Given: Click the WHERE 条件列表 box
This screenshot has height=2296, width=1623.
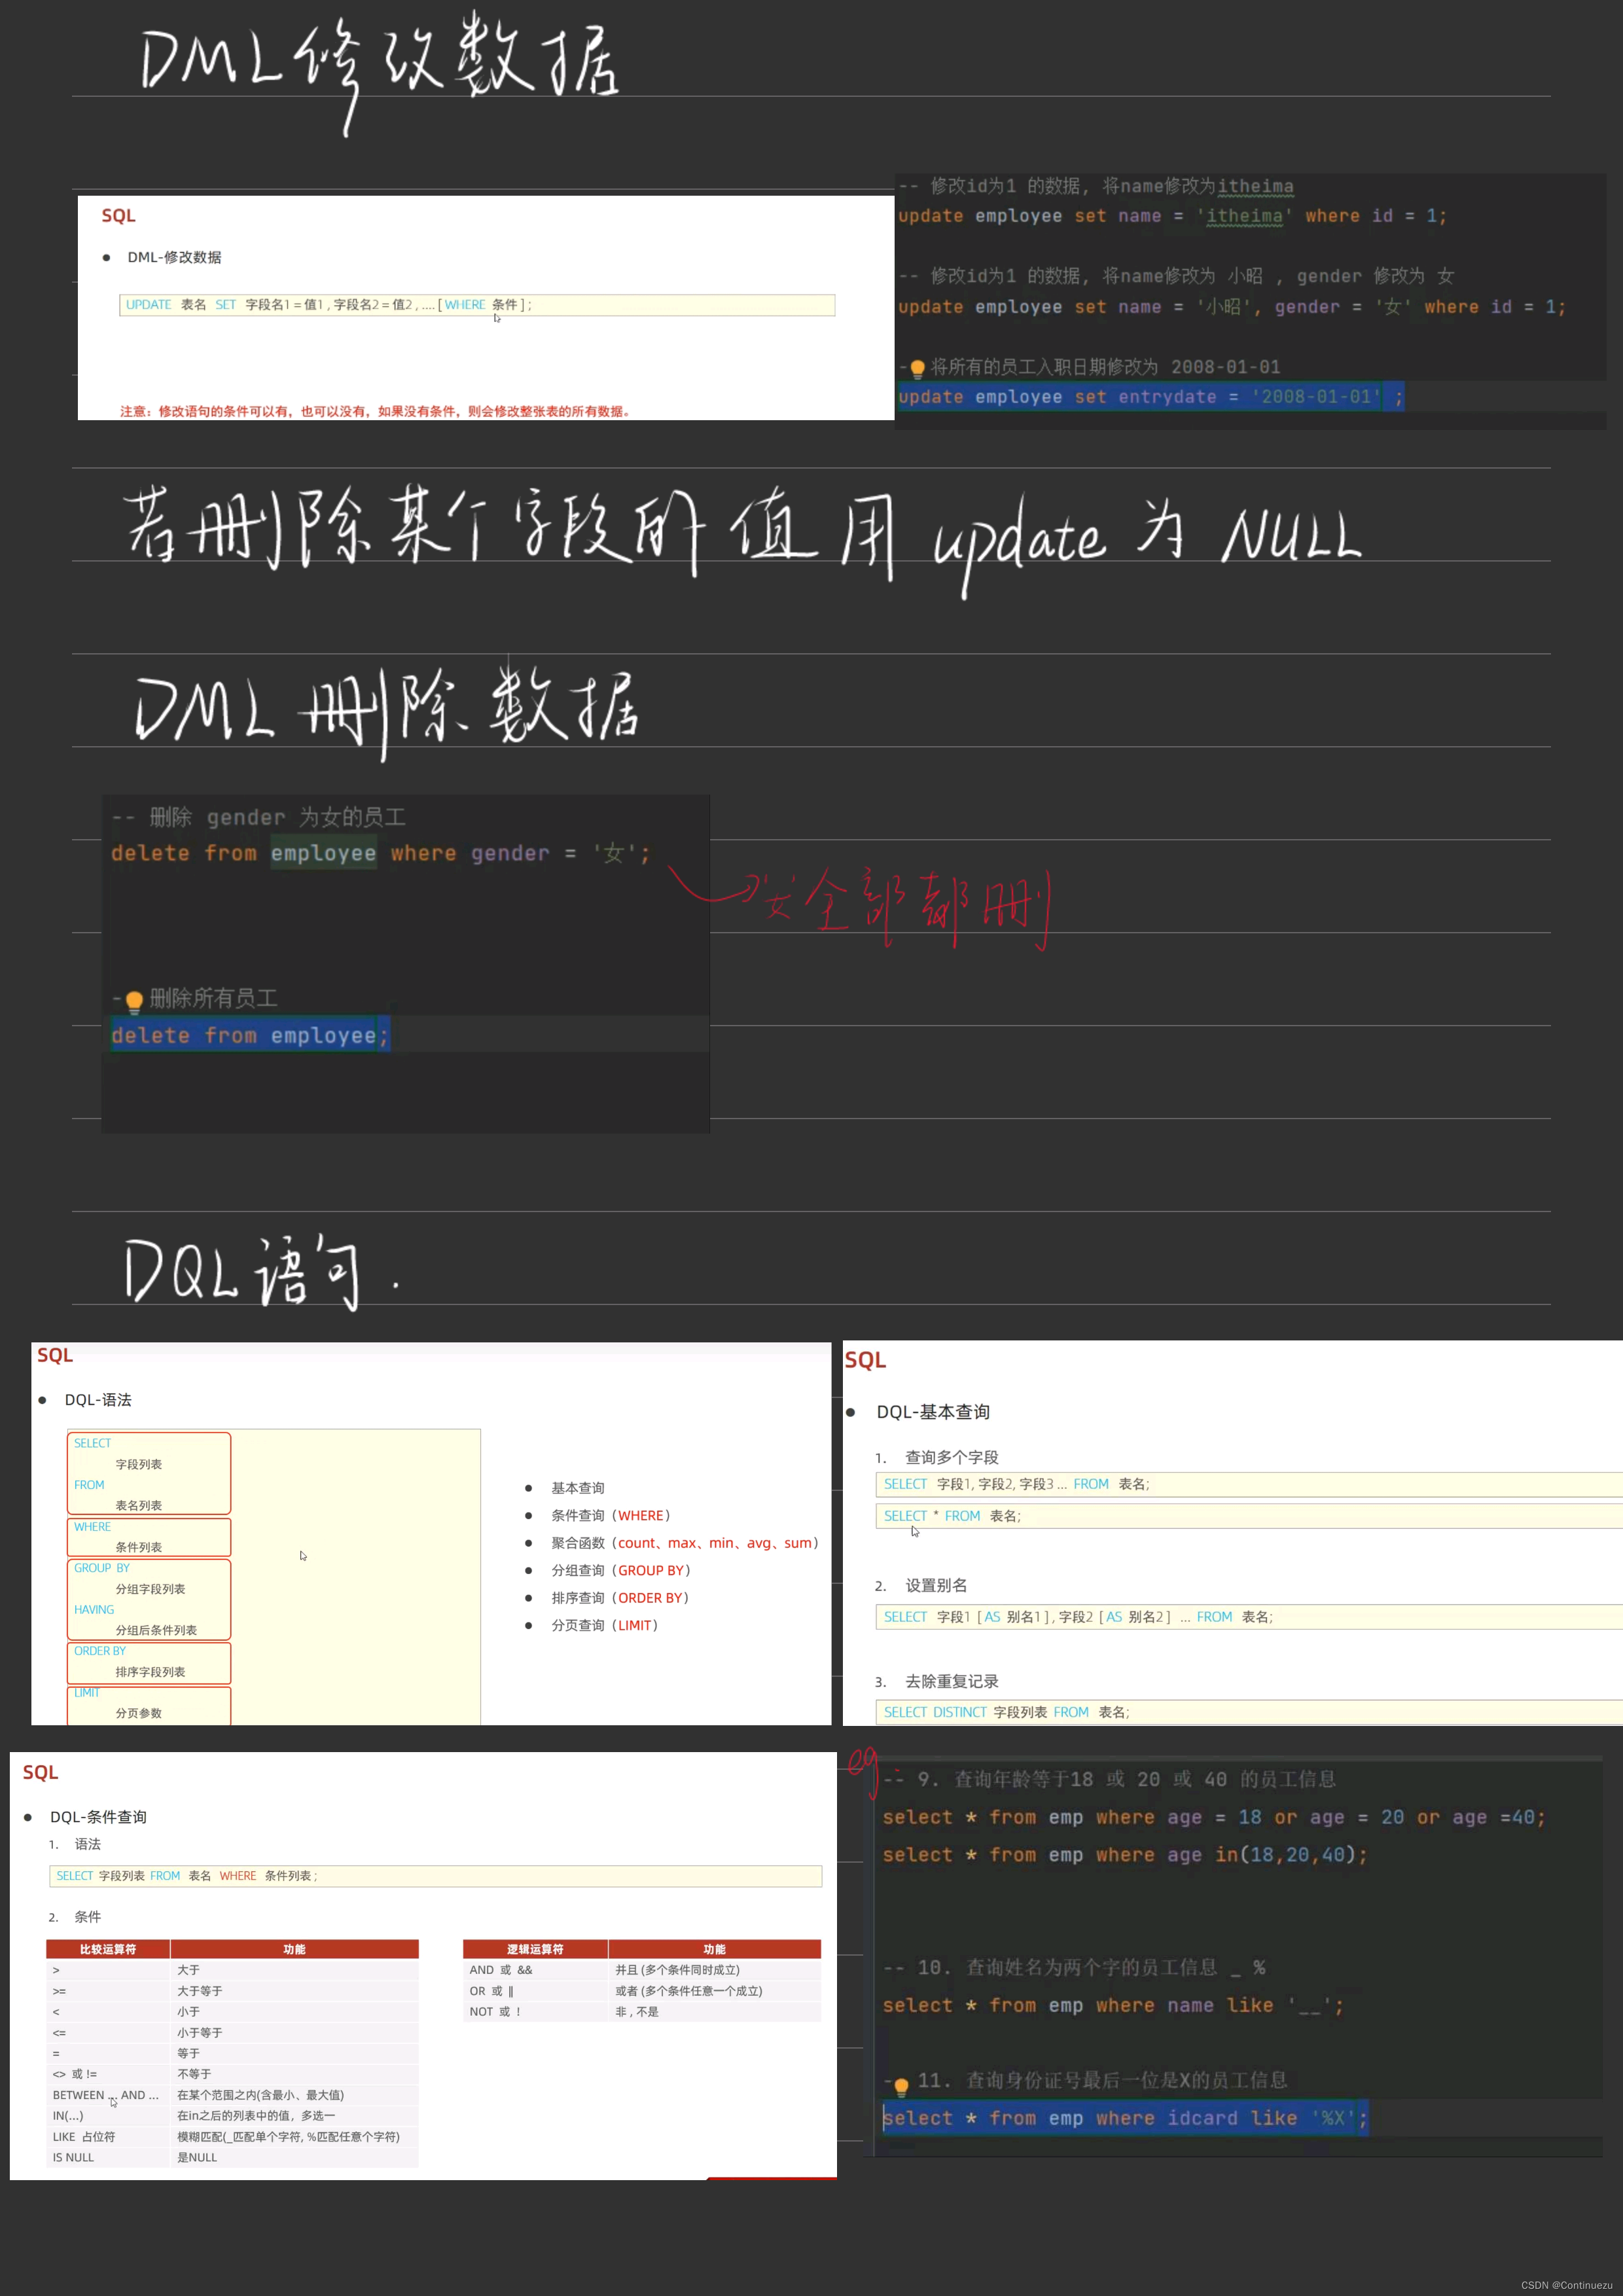Looking at the screenshot, I should tap(147, 1536).
